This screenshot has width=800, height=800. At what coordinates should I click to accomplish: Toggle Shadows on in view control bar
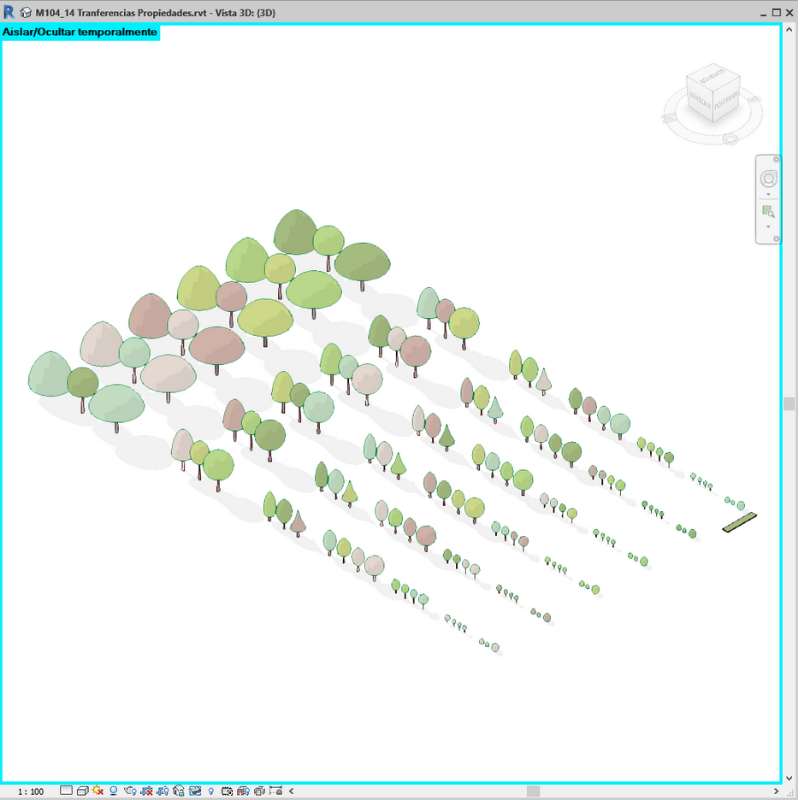coord(114,791)
